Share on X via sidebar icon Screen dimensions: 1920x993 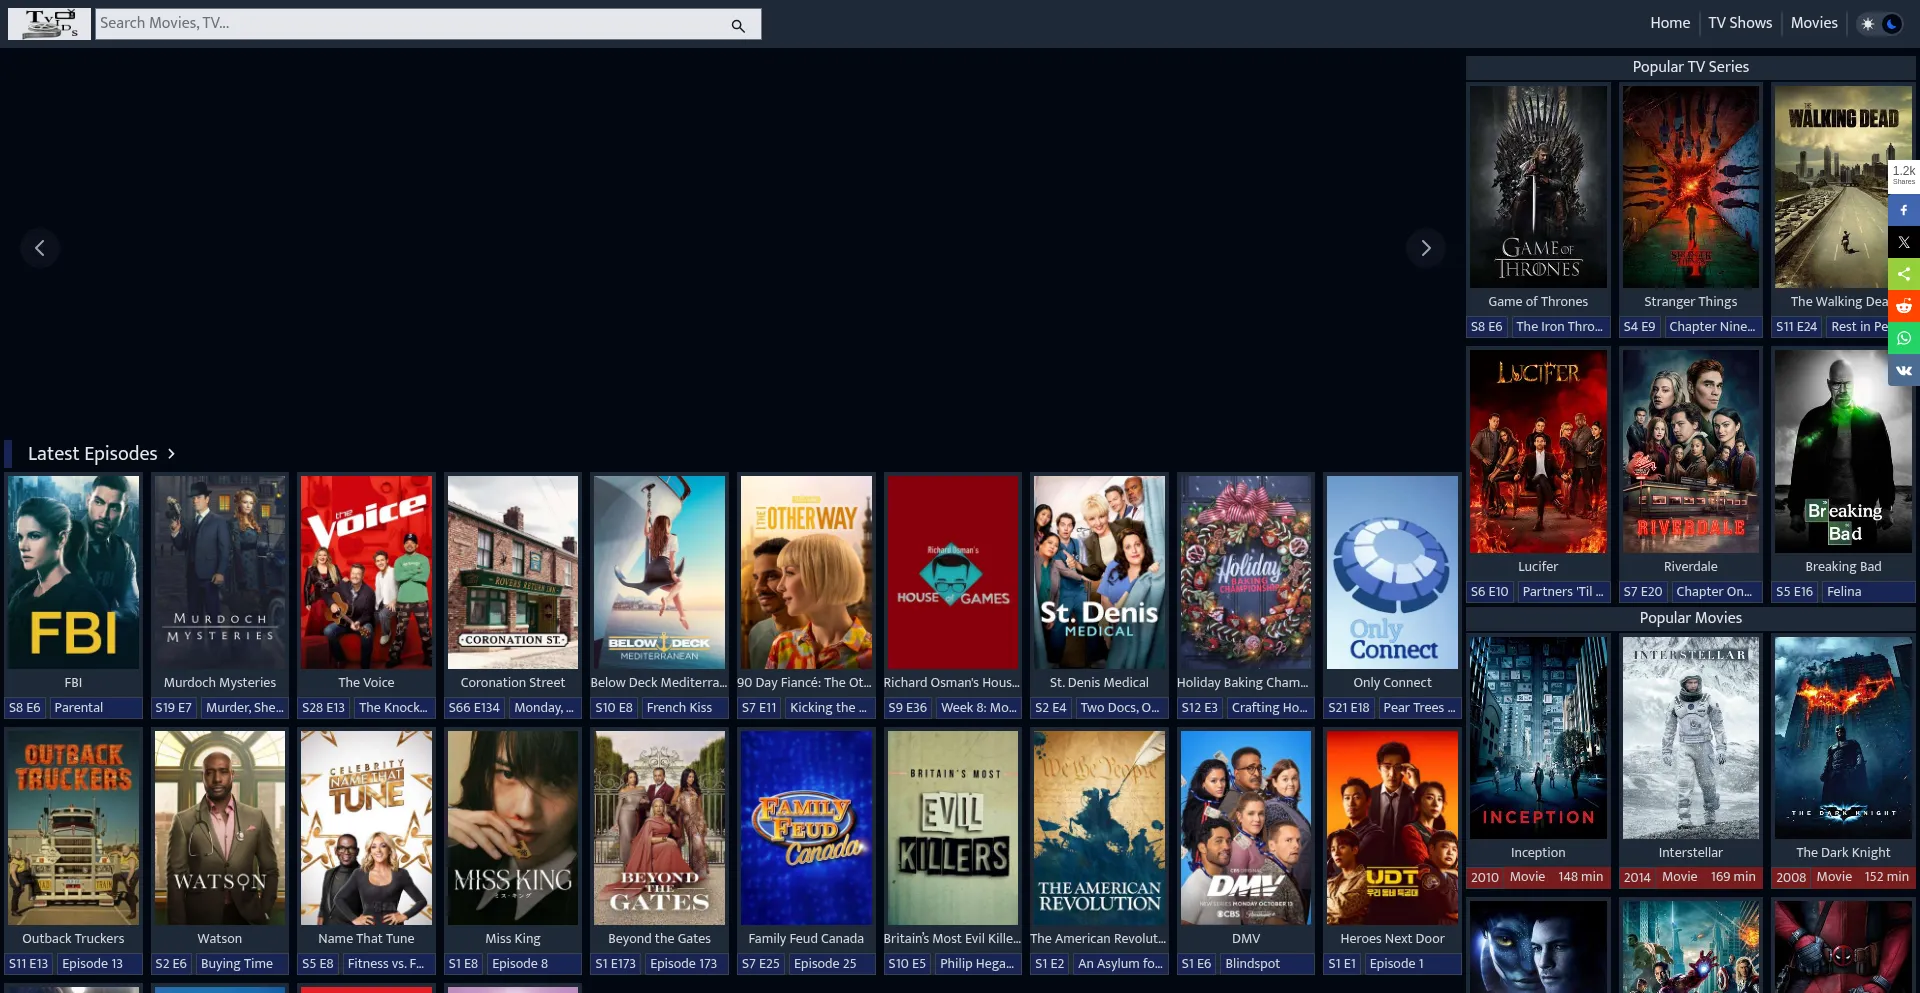pyautogui.click(x=1904, y=242)
